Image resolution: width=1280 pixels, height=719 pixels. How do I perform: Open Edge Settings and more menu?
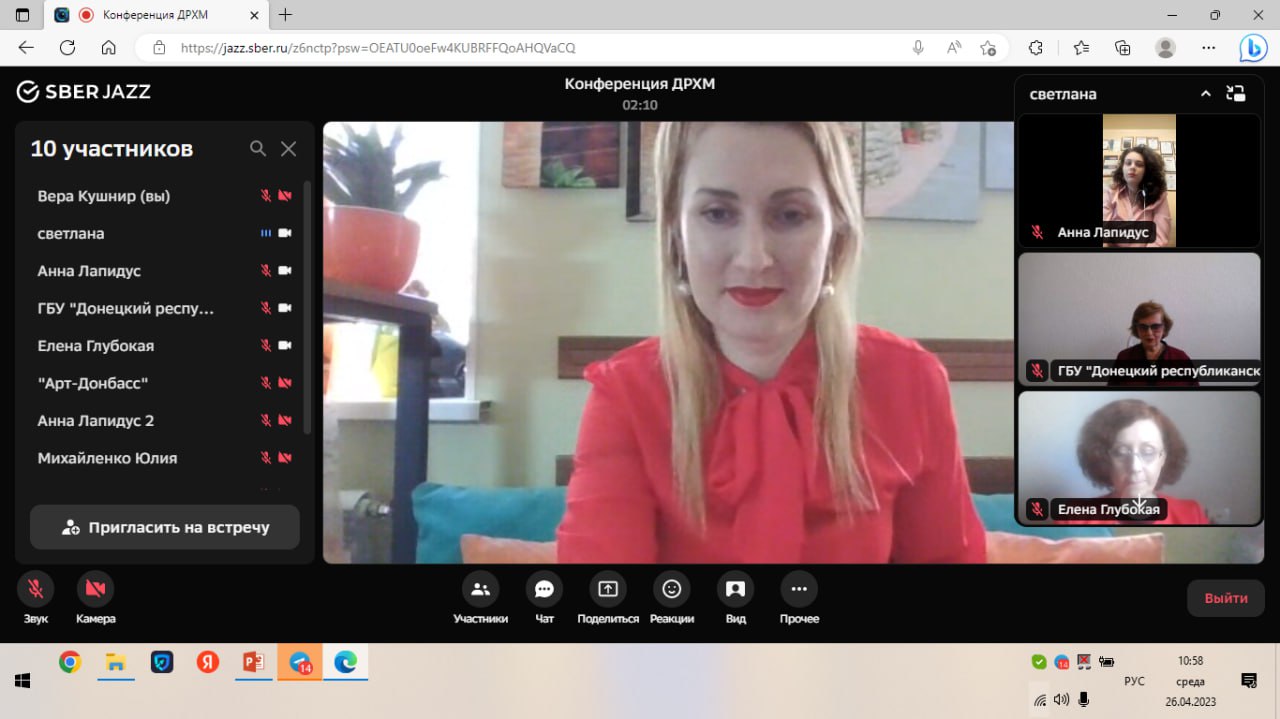[x=1208, y=48]
